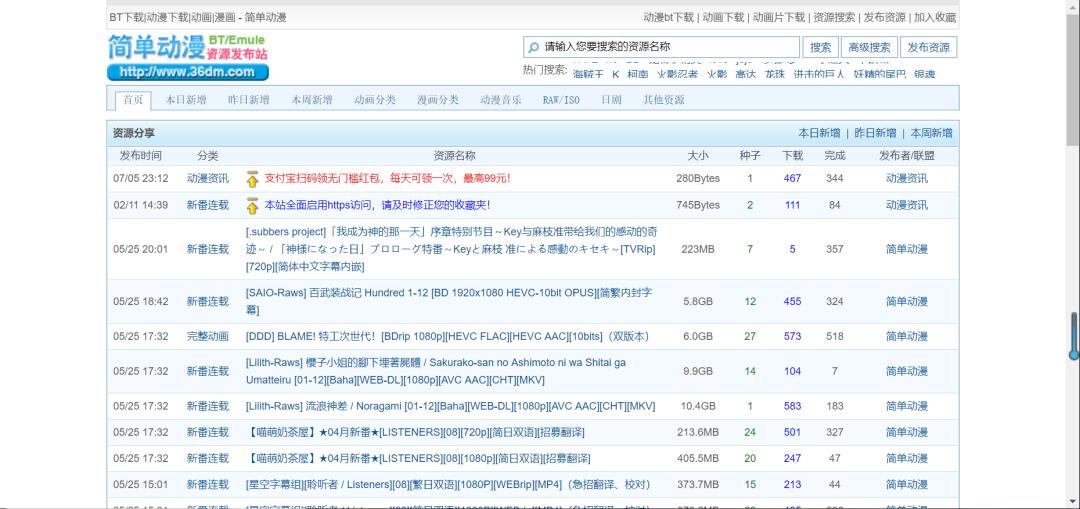1080x509 pixels.
Task: Click 本日新增 link in 资源分享 header
Action: pos(819,133)
